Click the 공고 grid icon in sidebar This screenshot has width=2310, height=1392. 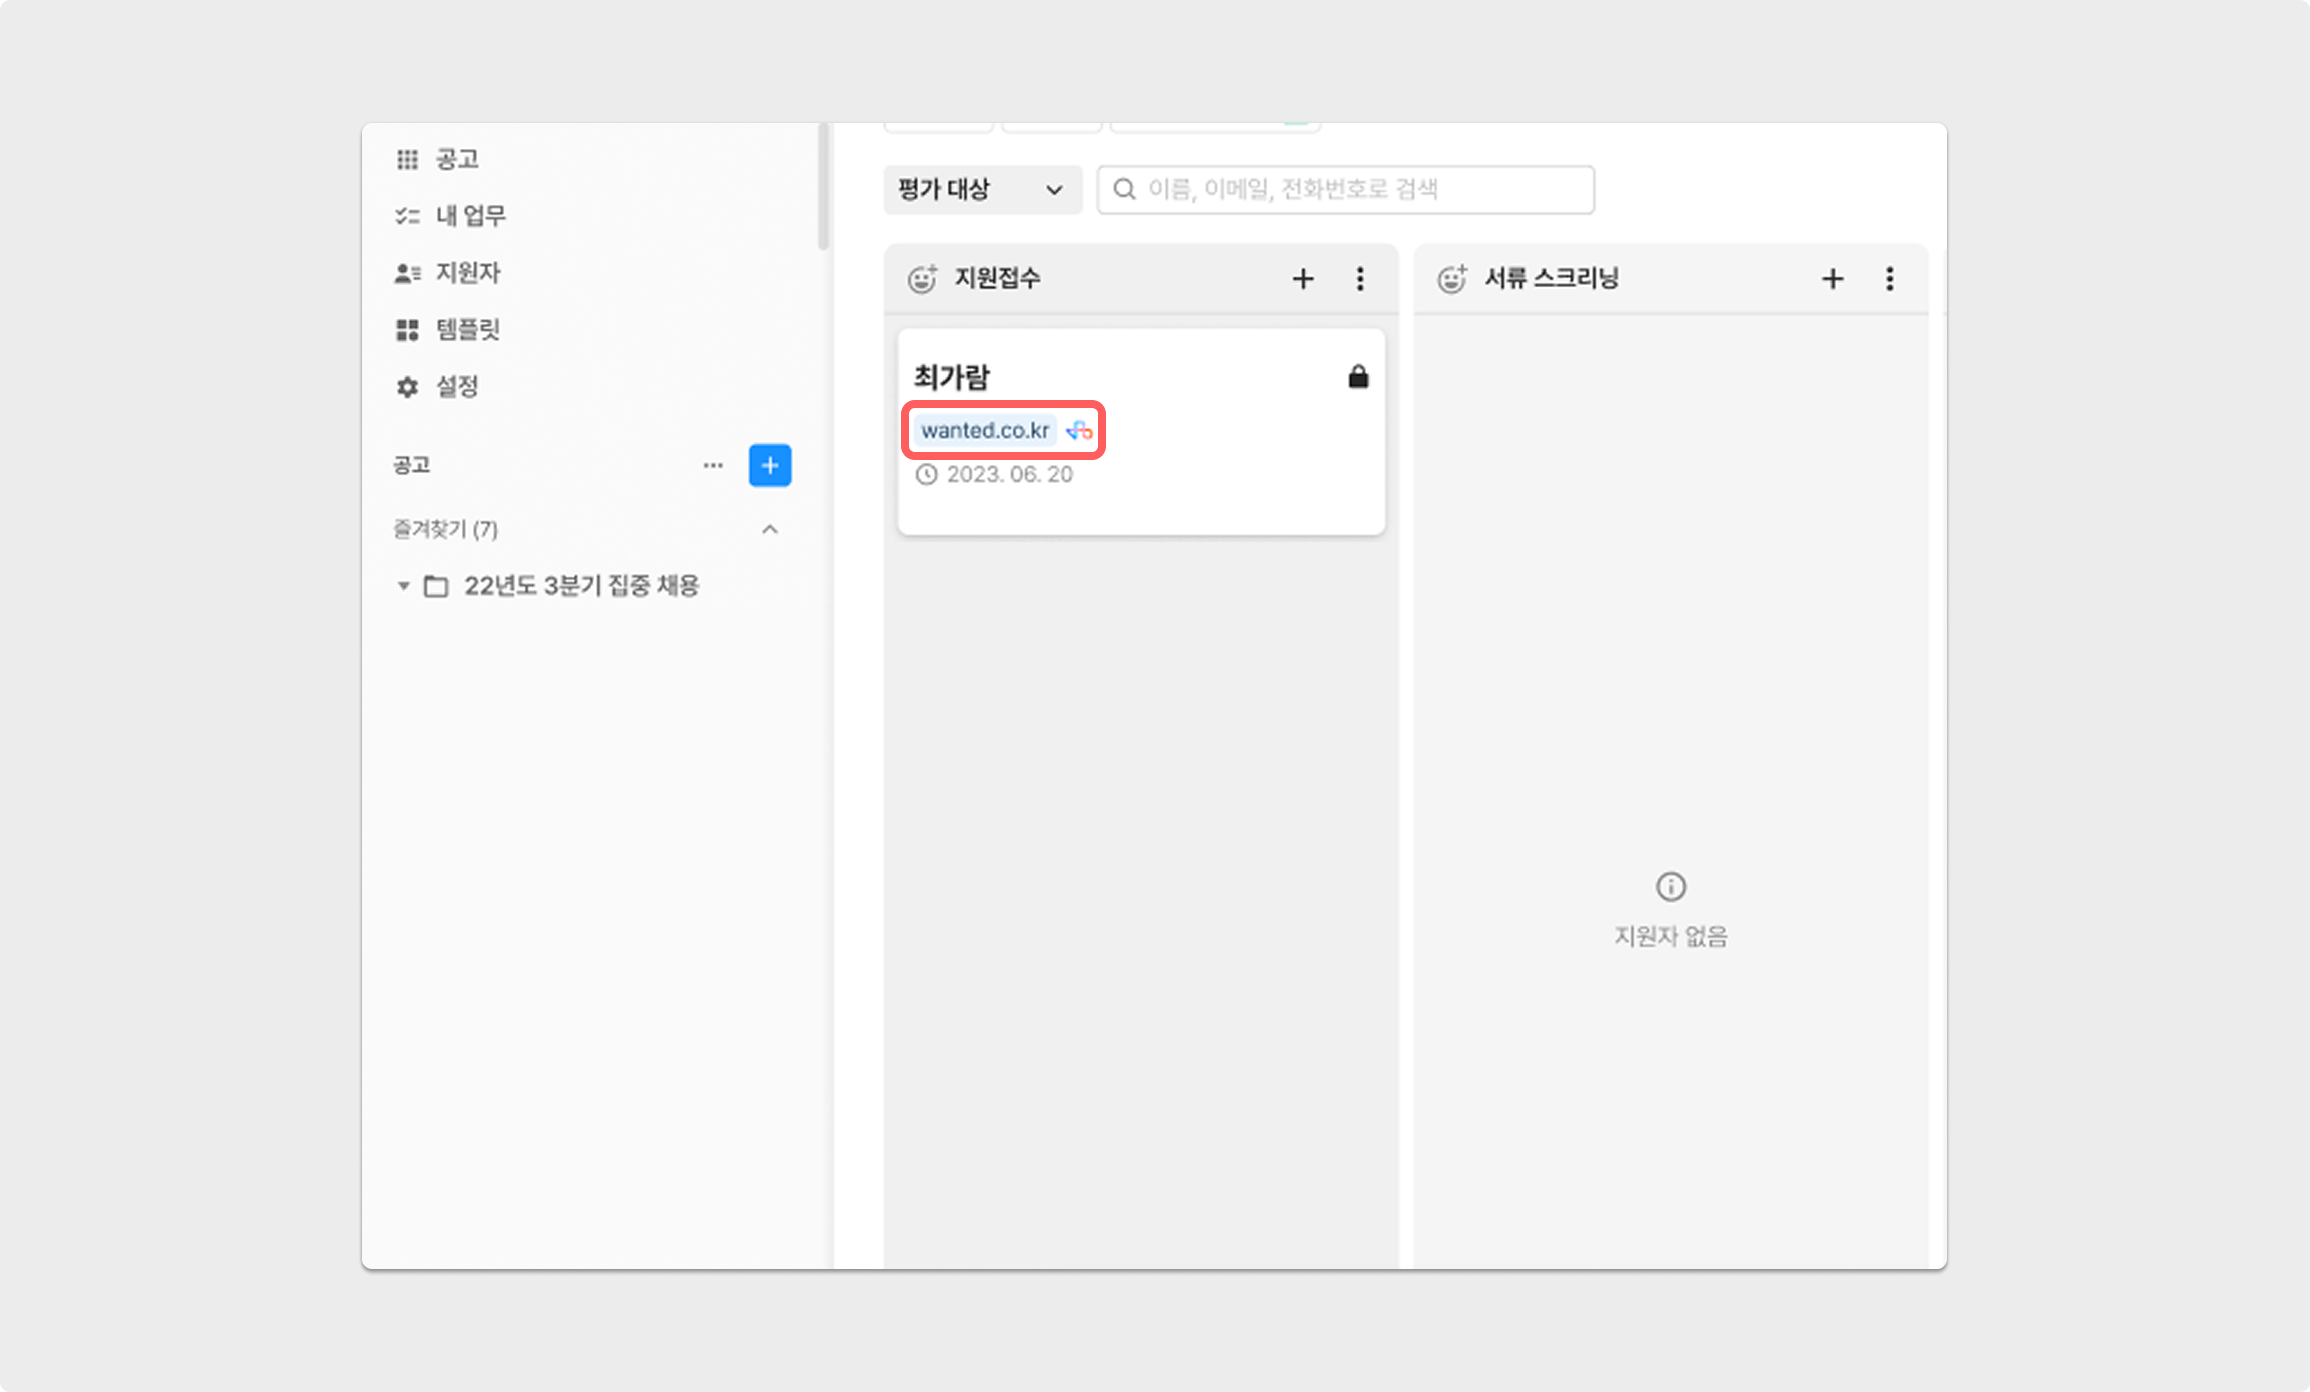pyautogui.click(x=407, y=159)
